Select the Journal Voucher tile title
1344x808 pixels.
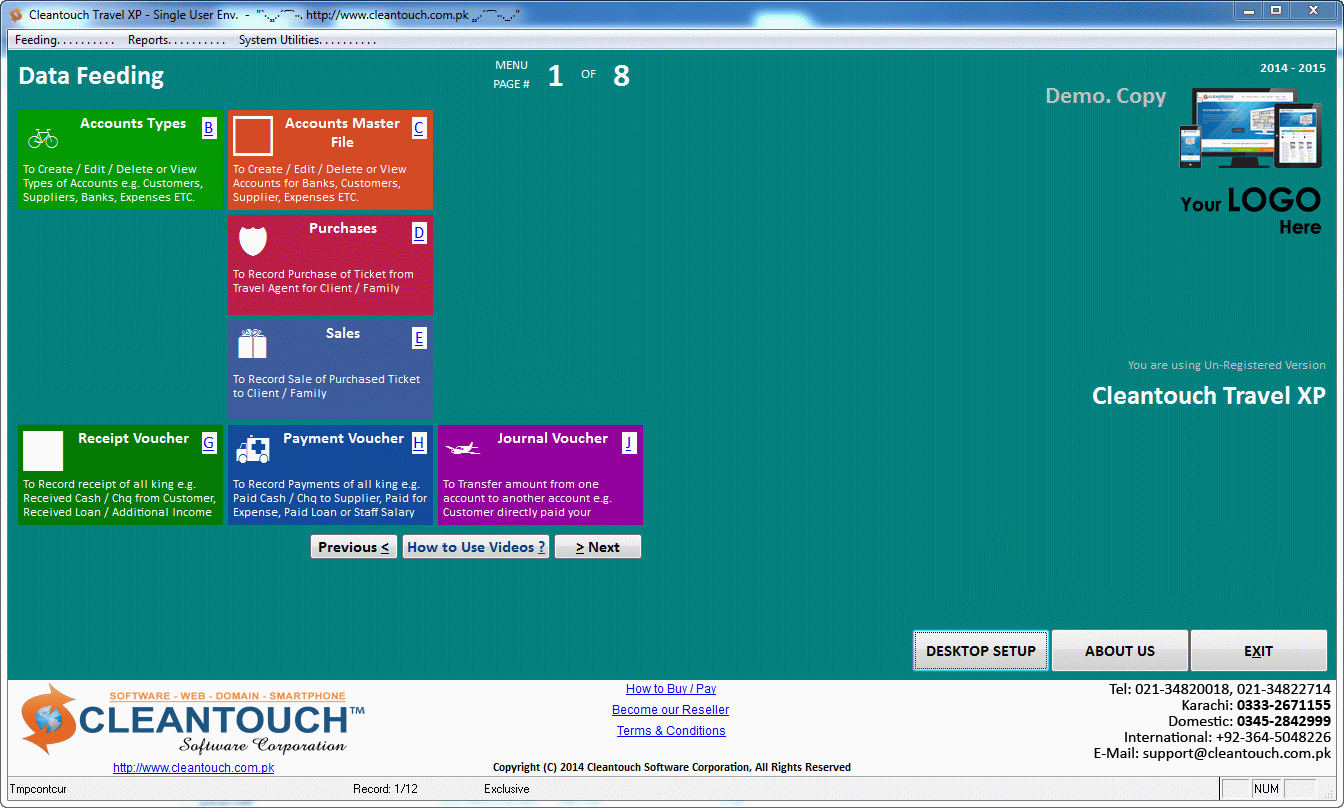[553, 439]
